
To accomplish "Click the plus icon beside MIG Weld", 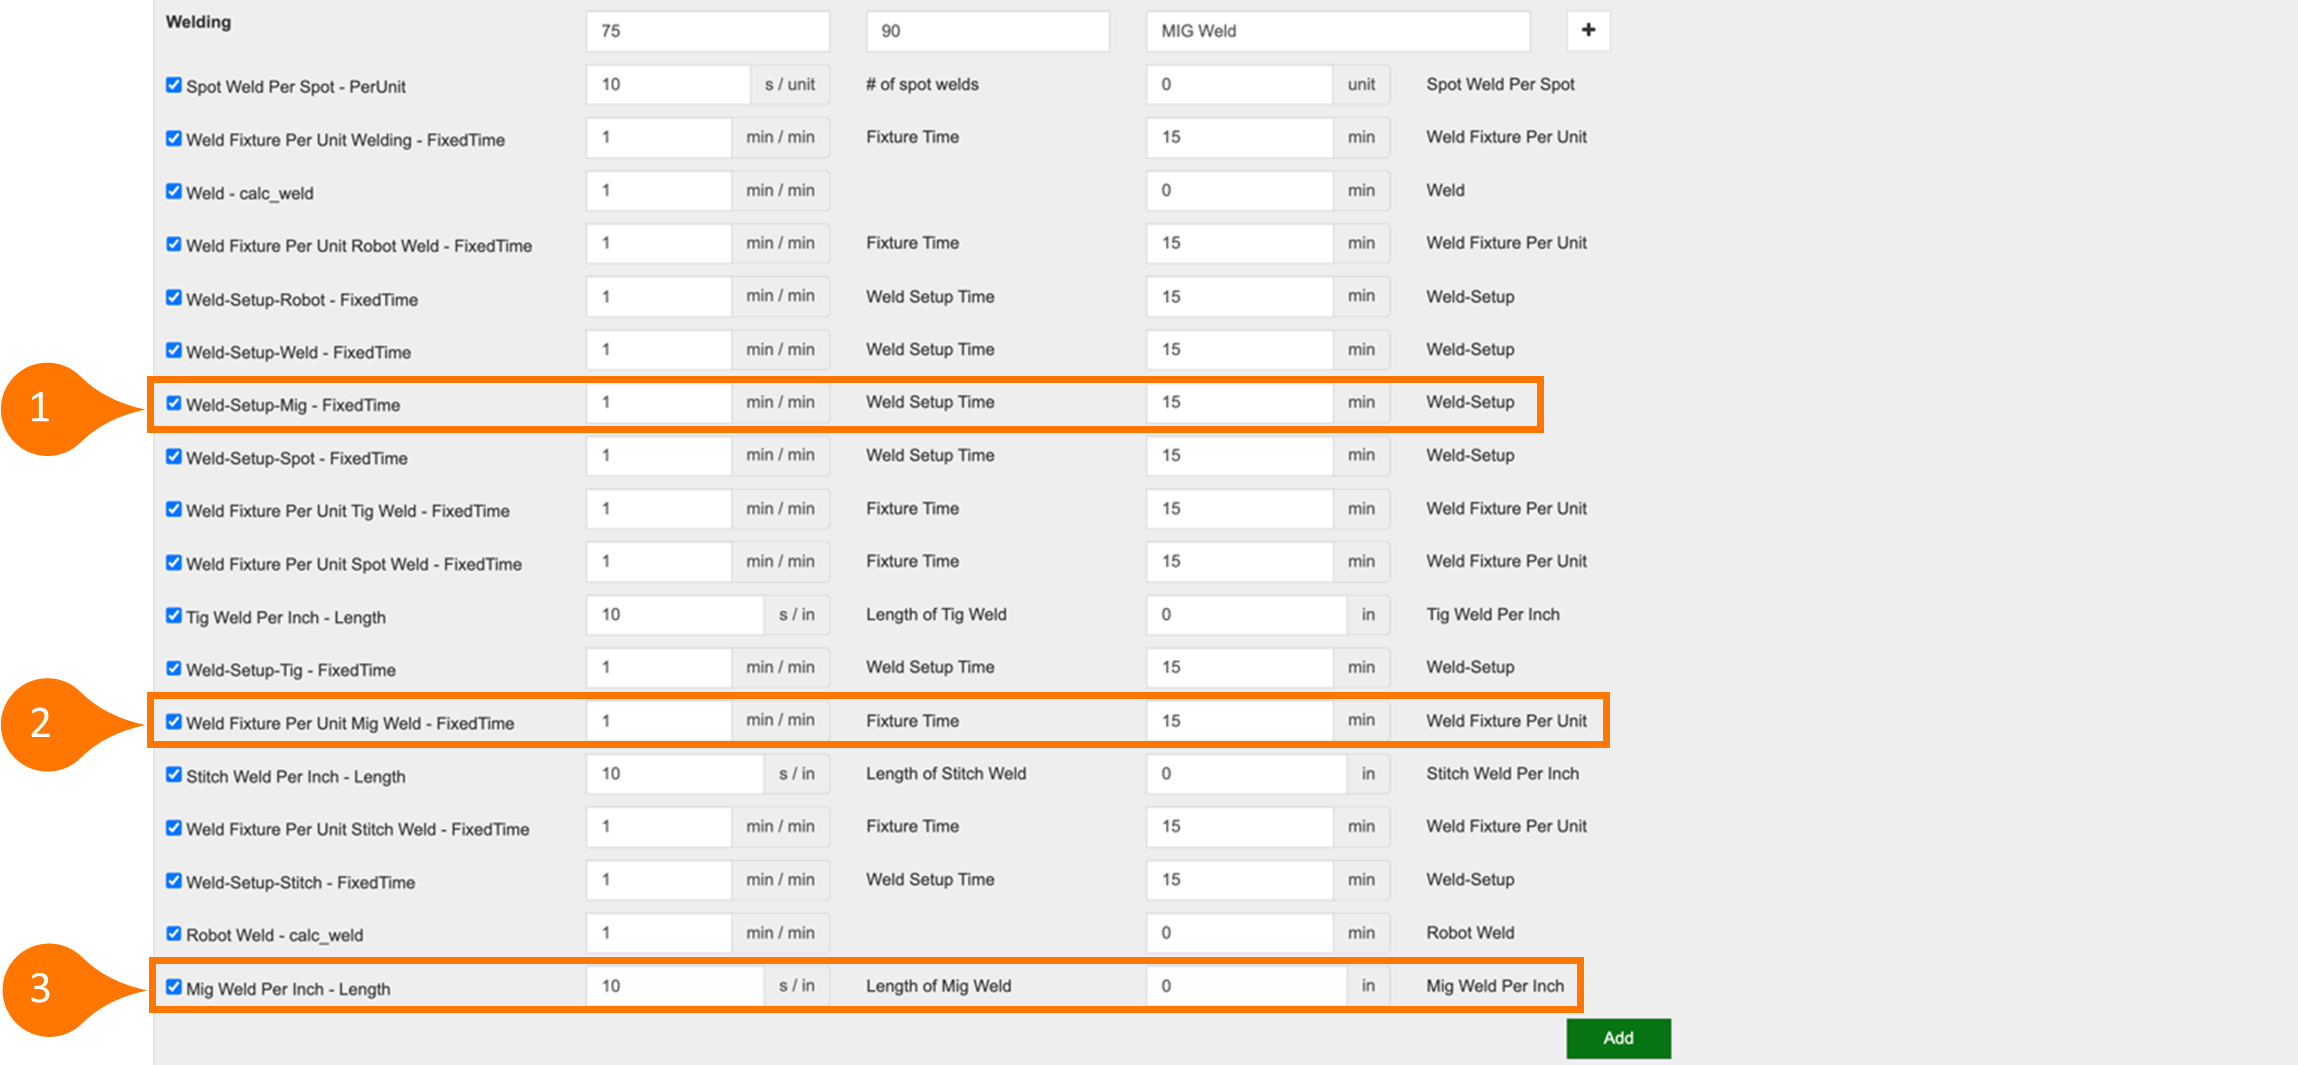I will pyautogui.click(x=1587, y=30).
